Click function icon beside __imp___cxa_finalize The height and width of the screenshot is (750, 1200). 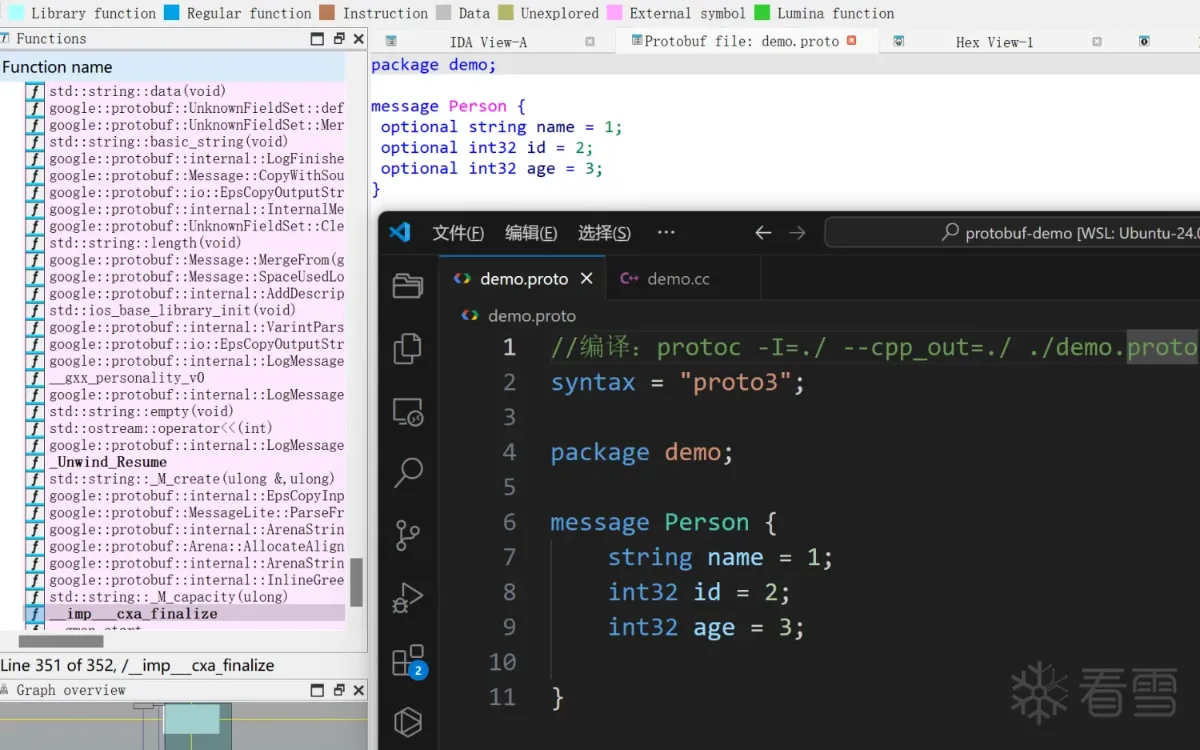coord(35,614)
